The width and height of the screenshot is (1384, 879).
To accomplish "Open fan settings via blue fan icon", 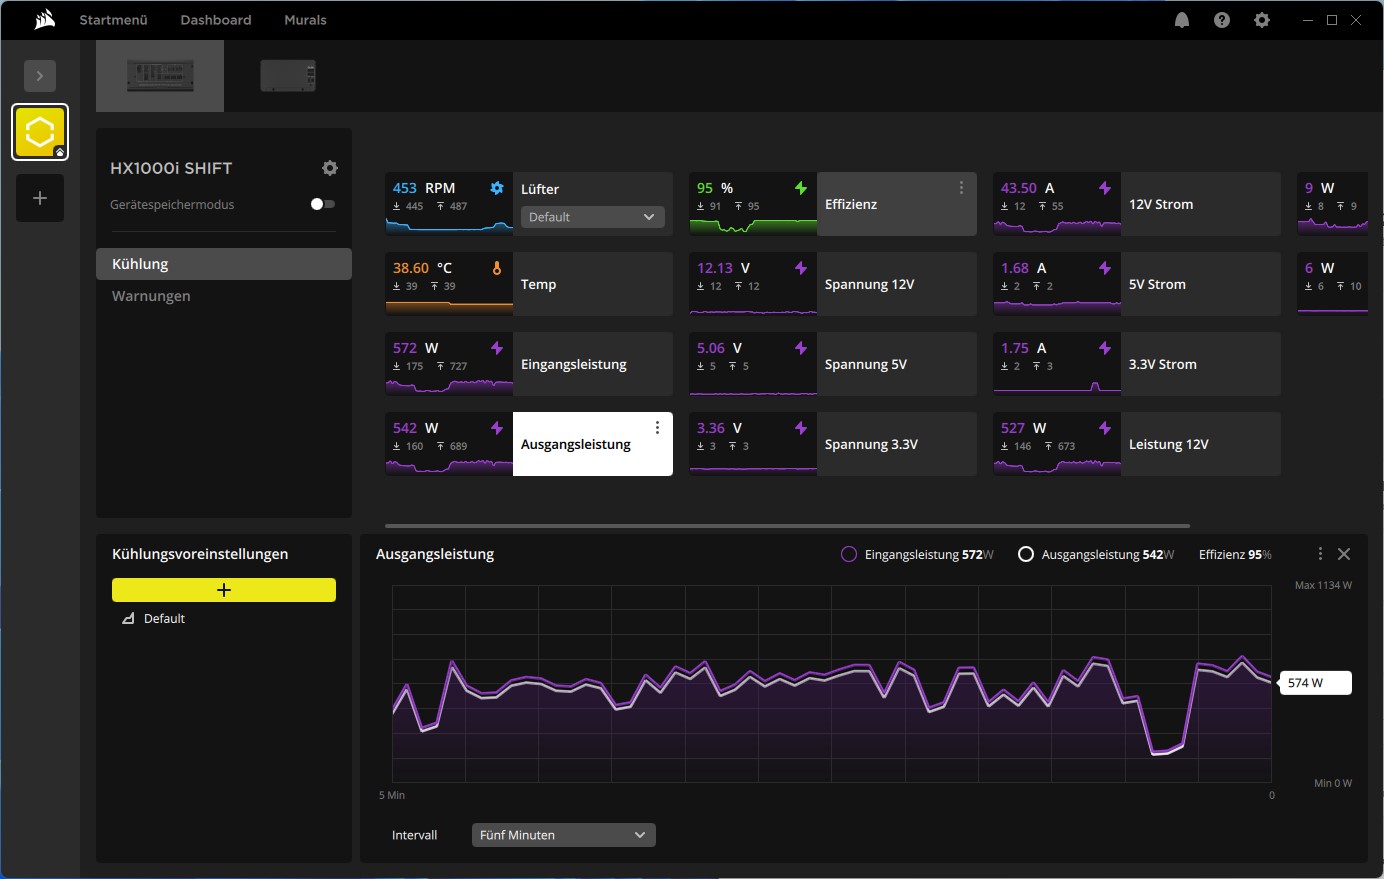I will pos(497,187).
